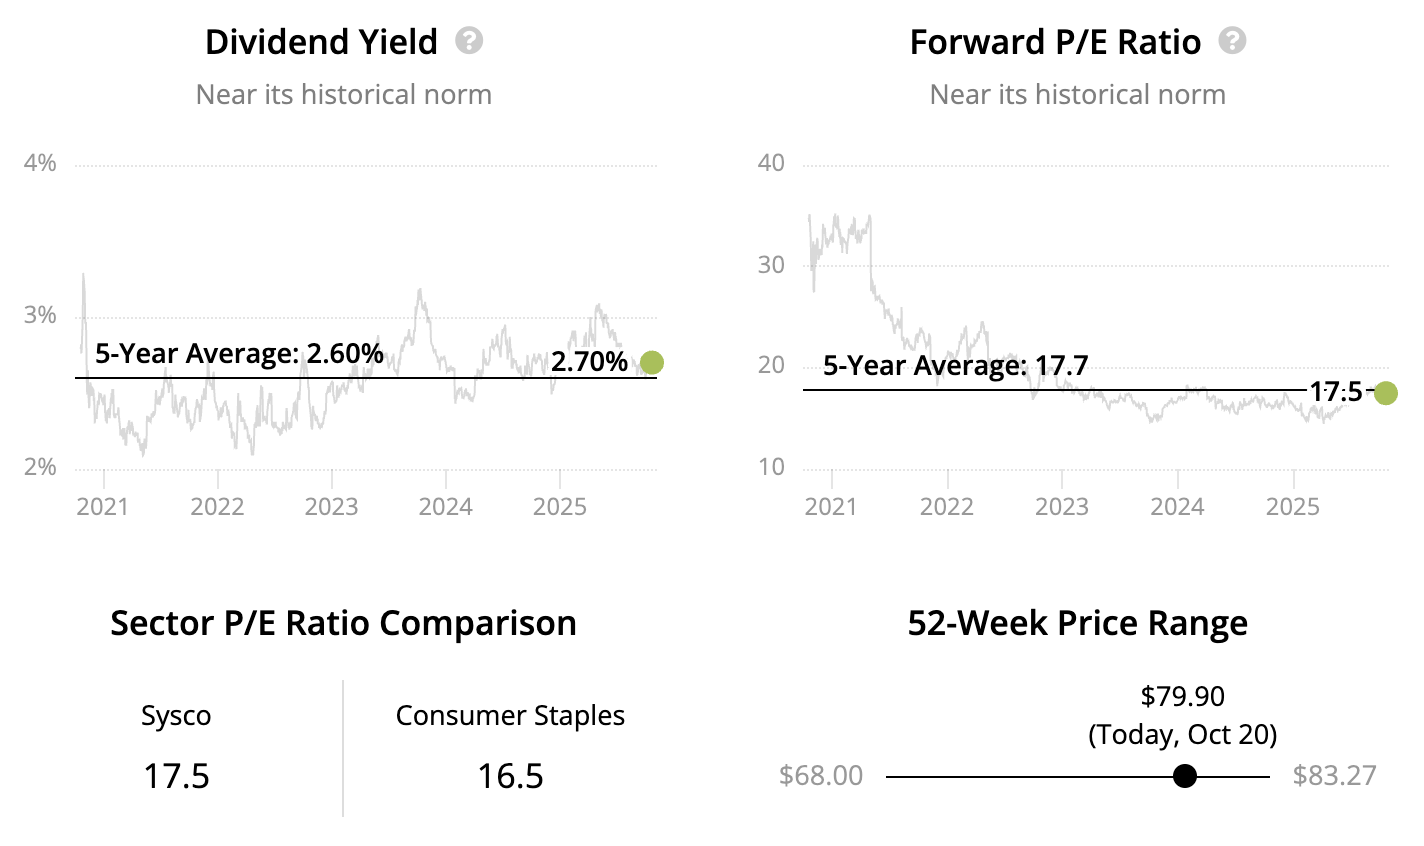Click the 2.70% current yield label

[x=589, y=361]
